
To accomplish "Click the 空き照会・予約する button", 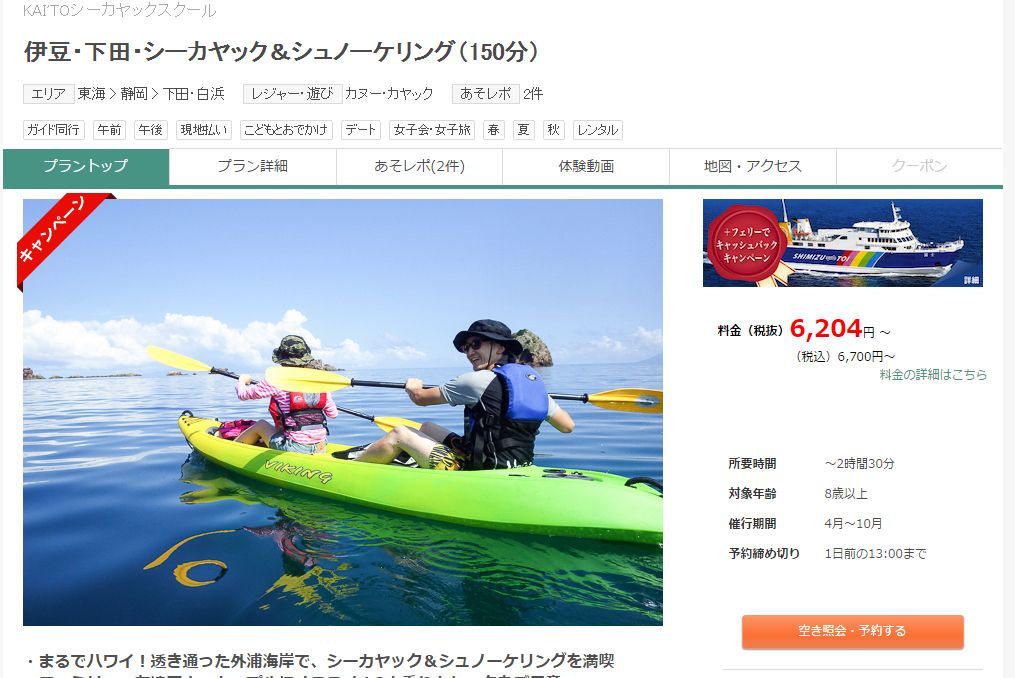I will [x=853, y=631].
